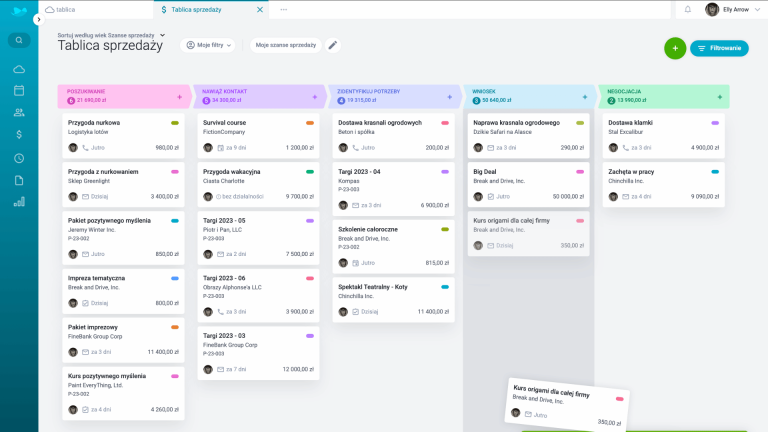Add a deal to the Negocjacja column
The width and height of the screenshot is (768, 432).
point(719,97)
